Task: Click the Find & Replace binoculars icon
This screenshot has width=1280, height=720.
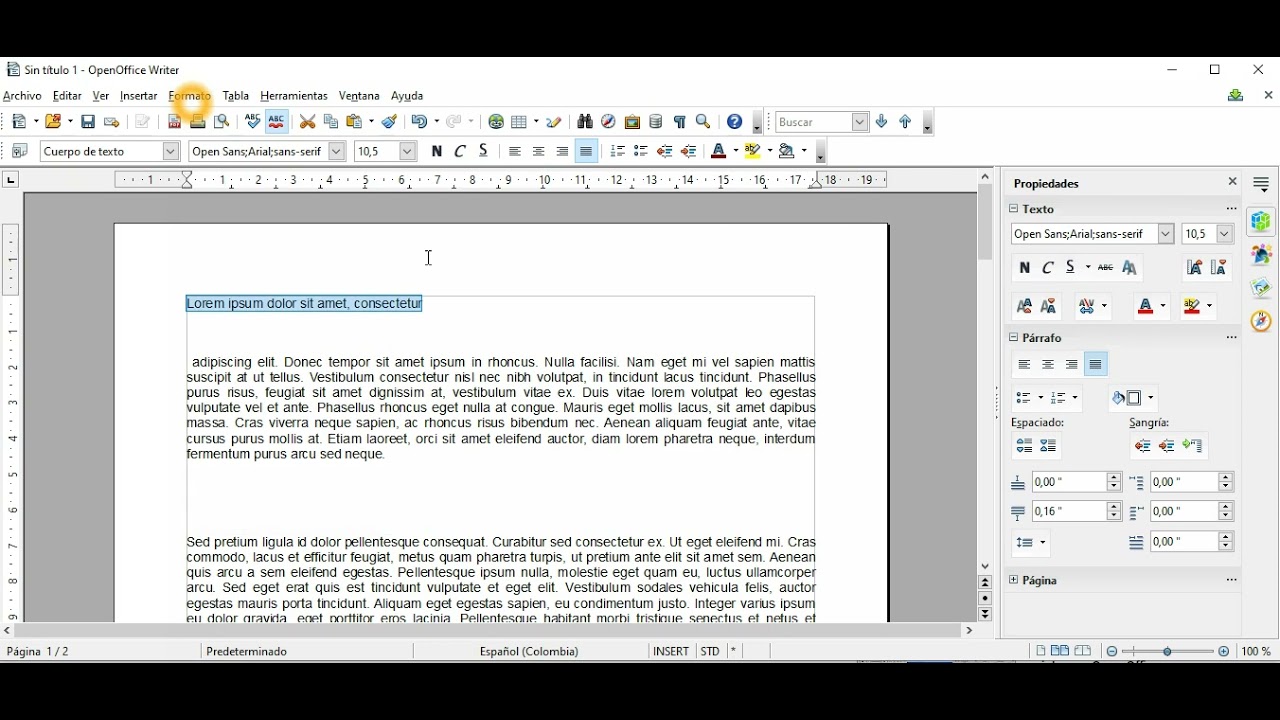Action: 585,122
